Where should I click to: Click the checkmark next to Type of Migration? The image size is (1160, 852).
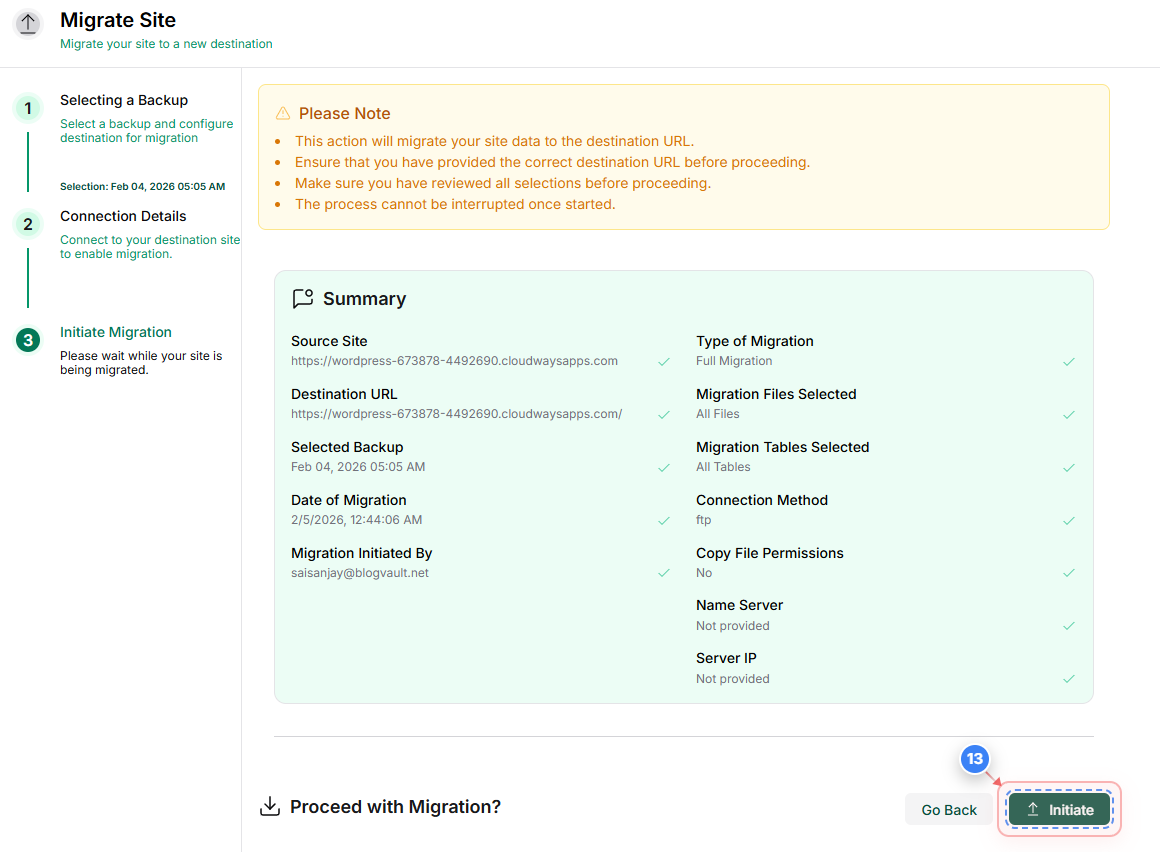(x=1068, y=361)
